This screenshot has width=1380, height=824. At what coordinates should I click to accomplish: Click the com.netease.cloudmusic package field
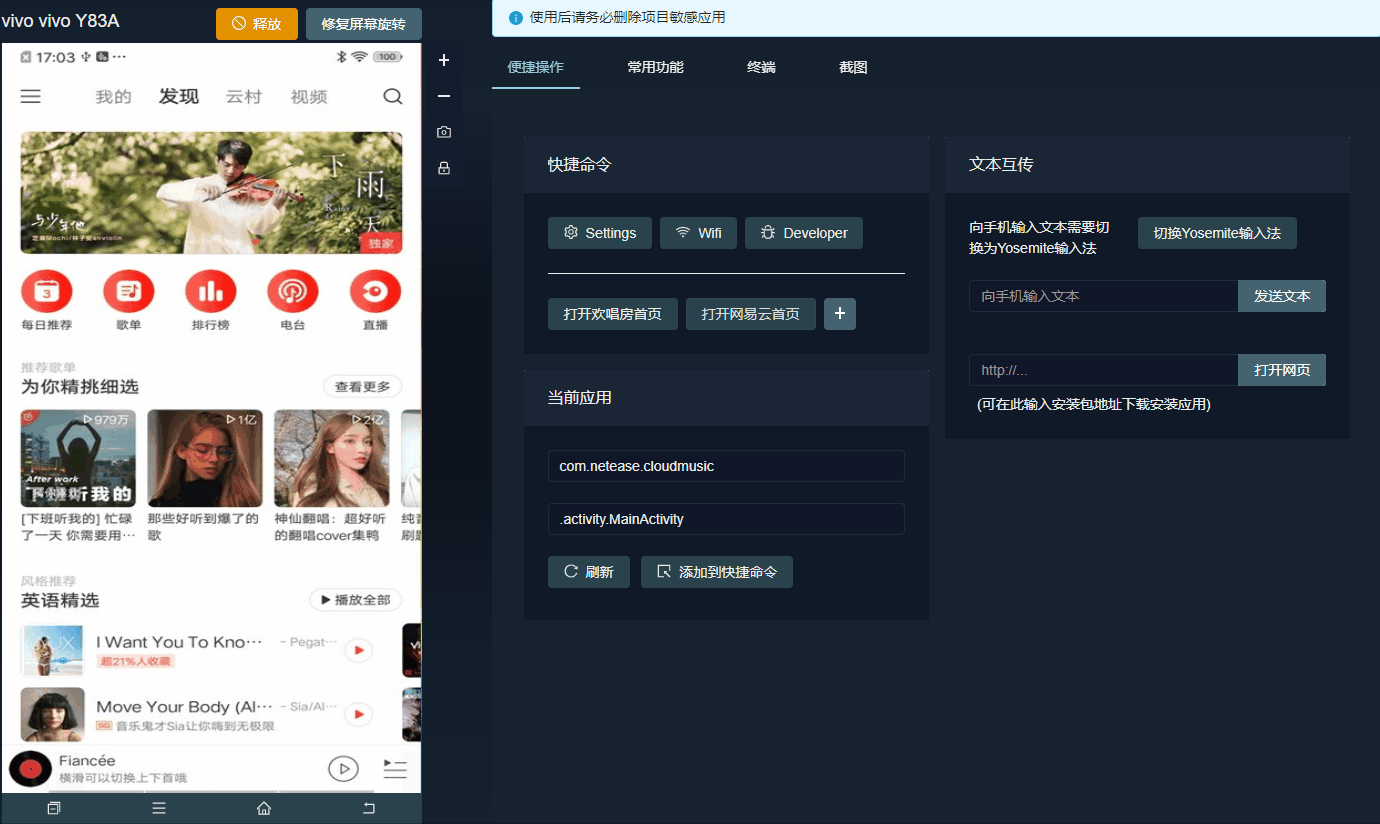point(726,466)
